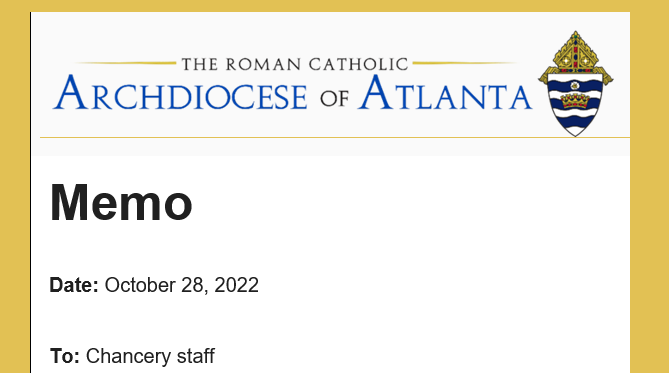This screenshot has width=669, height=373.
Task: Click the blue word "Archdiocese" in logo
Action: point(180,93)
